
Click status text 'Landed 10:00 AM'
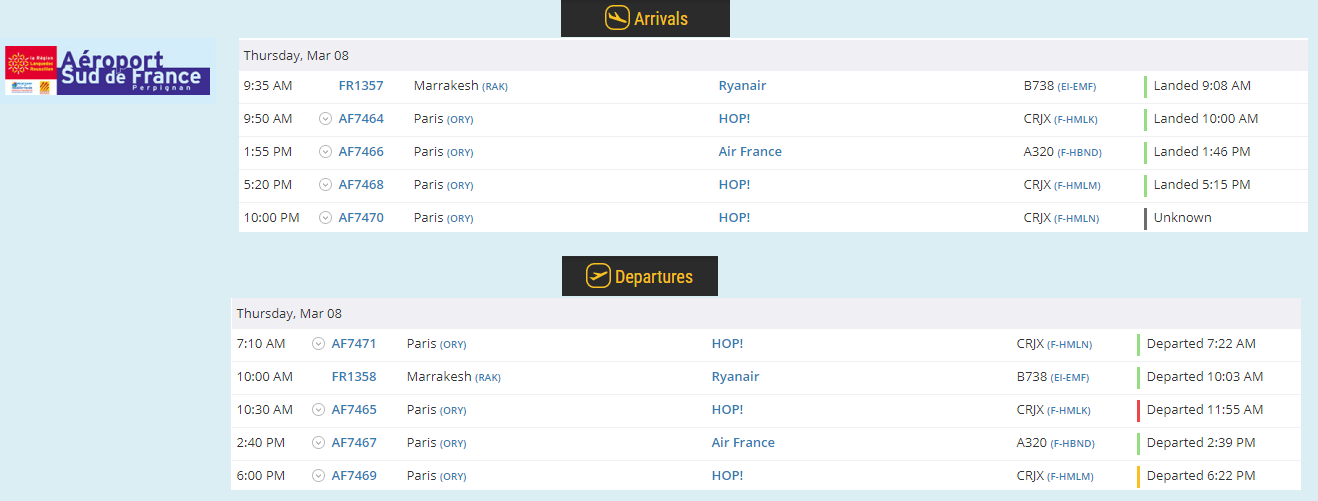1206,119
